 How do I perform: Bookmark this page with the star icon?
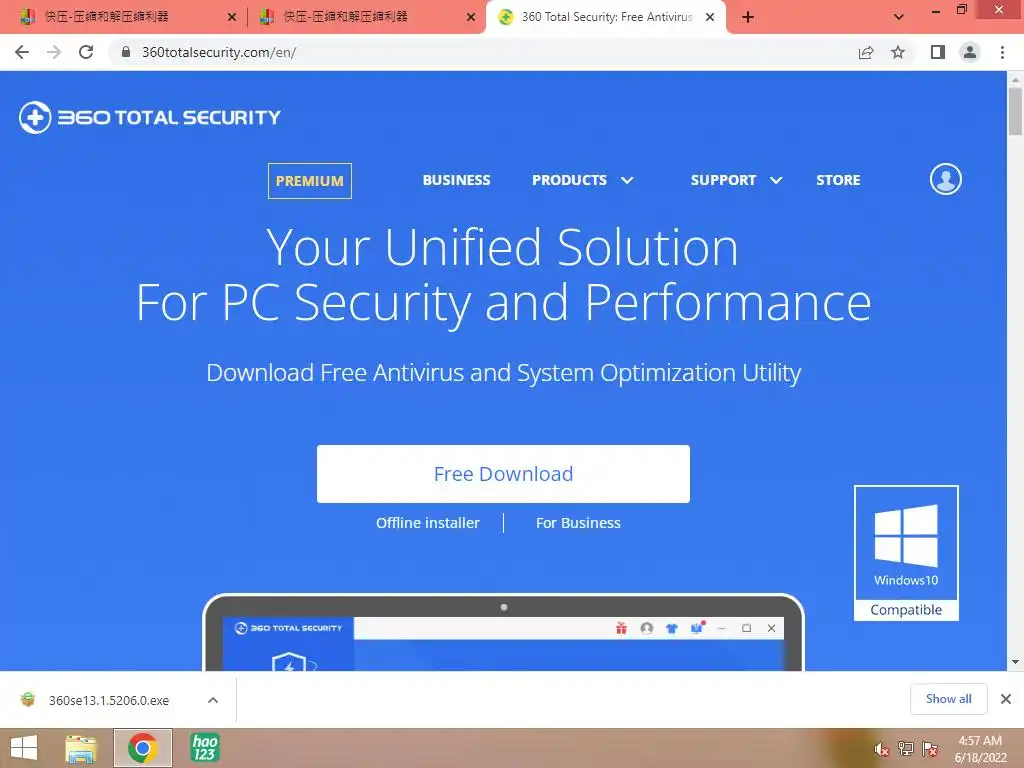pos(898,52)
